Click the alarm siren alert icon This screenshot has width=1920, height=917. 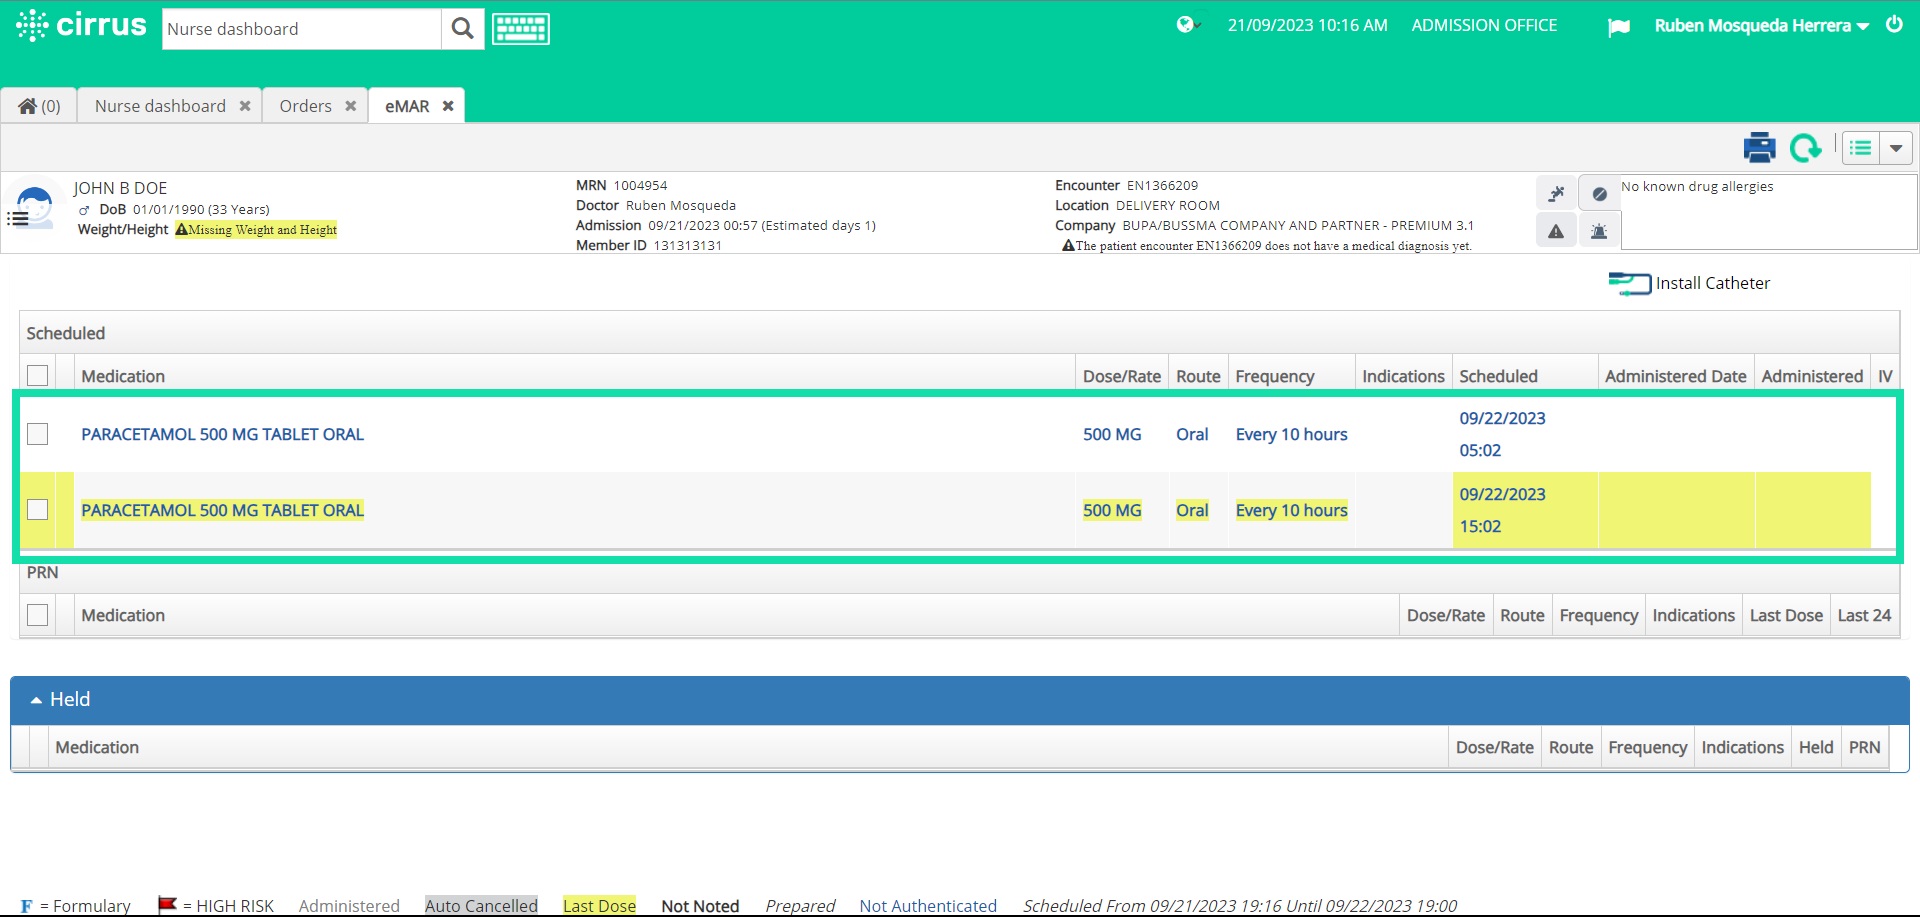pyautogui.click(x=1598, y=230)
